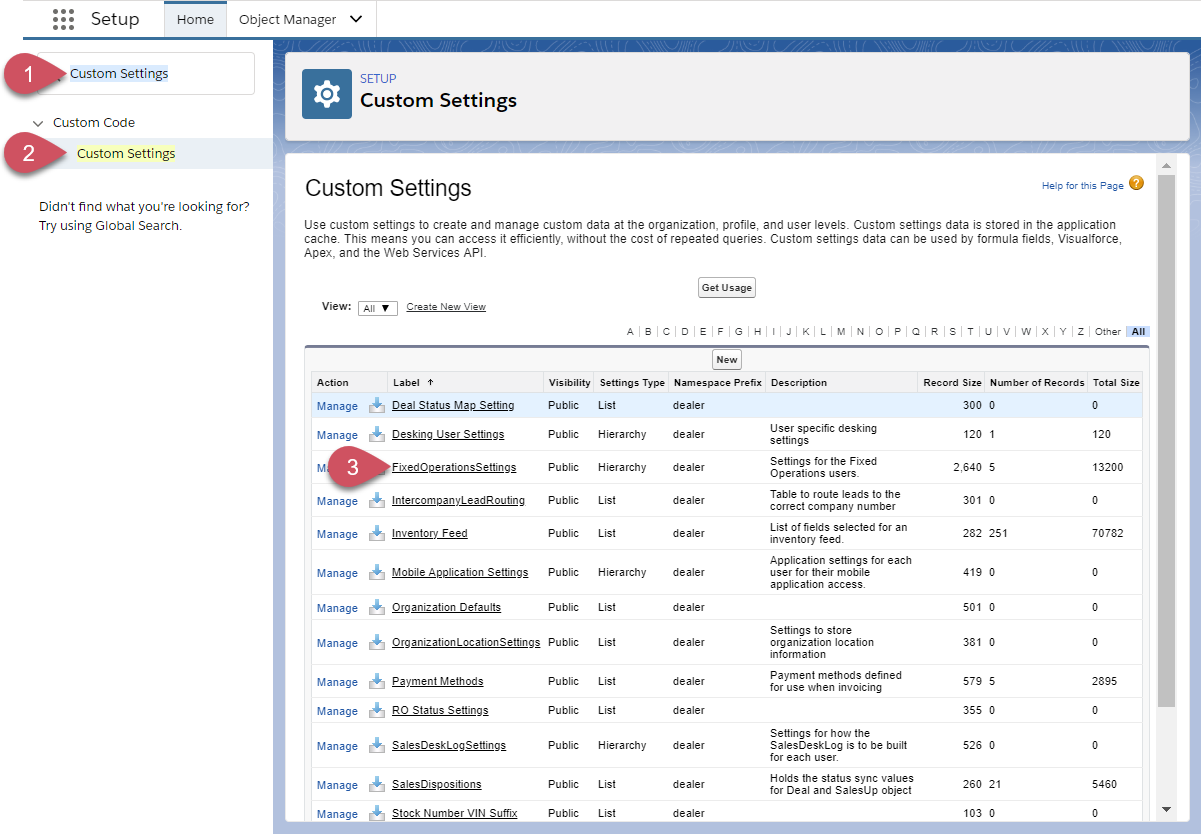
Task: Click the Create New View link
Action: pos(446,307)
